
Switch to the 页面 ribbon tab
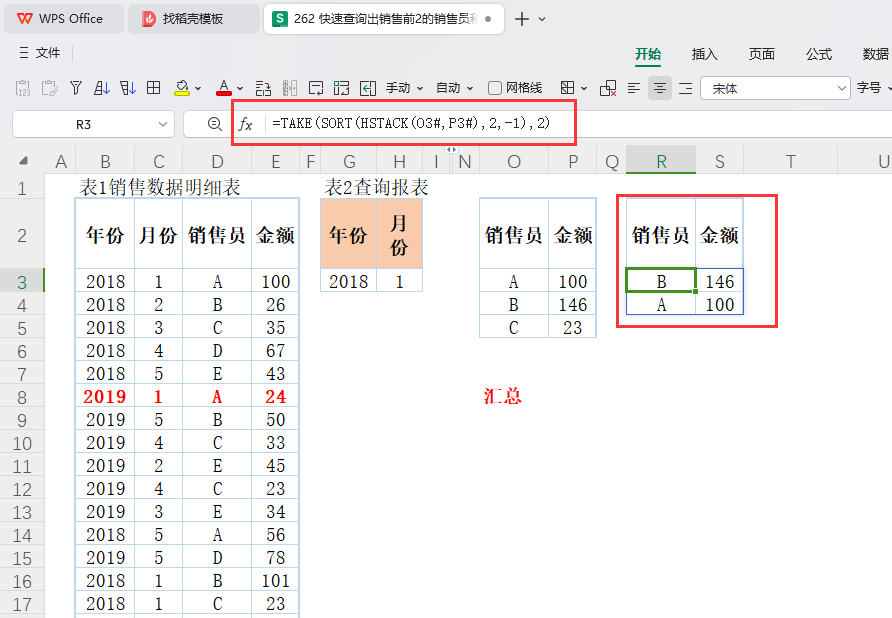(x=762, y=54)
